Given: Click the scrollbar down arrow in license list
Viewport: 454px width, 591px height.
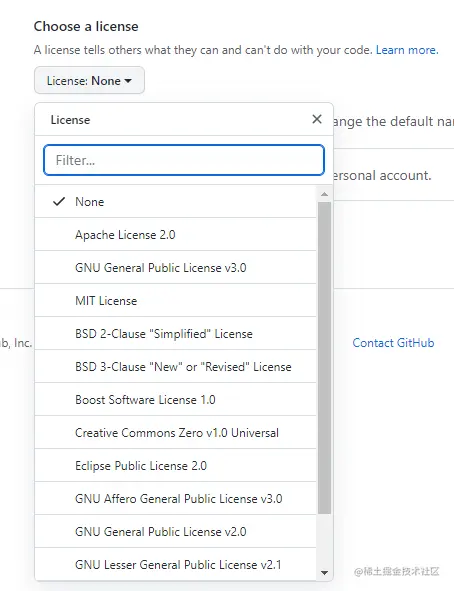Looking at the screenshot, I should click(x=324, y=573).
